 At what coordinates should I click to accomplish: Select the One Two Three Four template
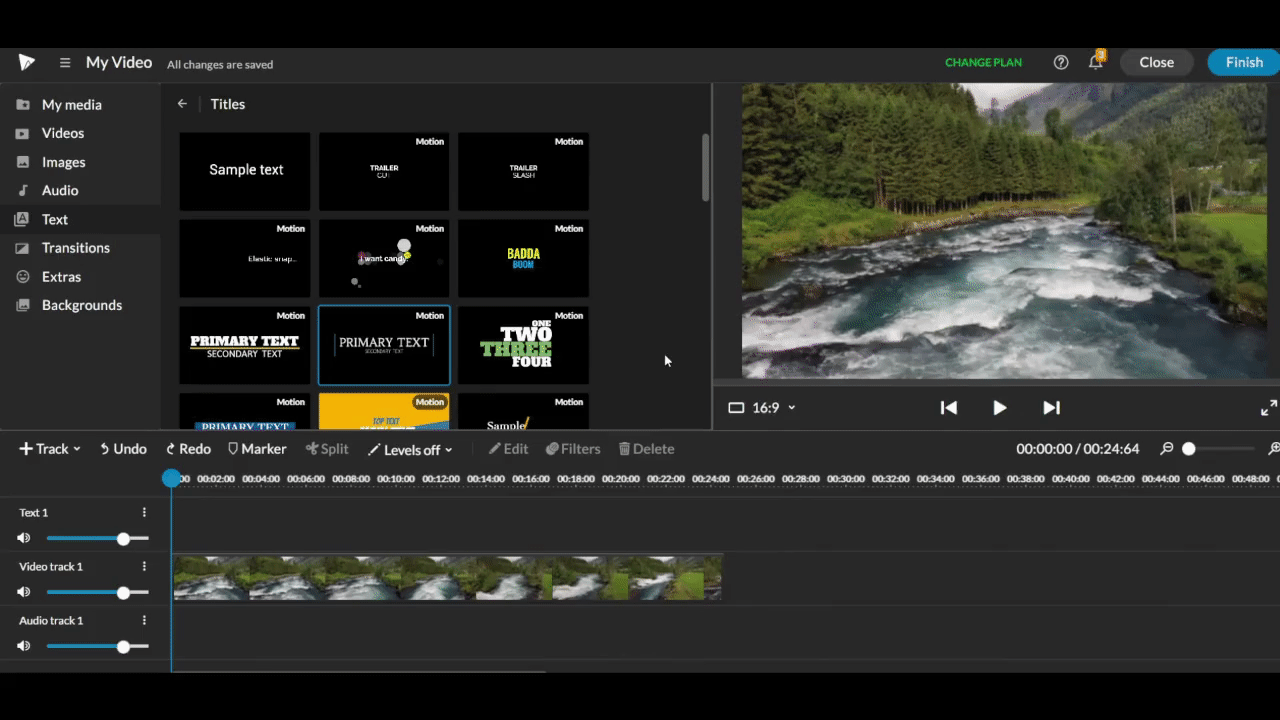(523, 345)
